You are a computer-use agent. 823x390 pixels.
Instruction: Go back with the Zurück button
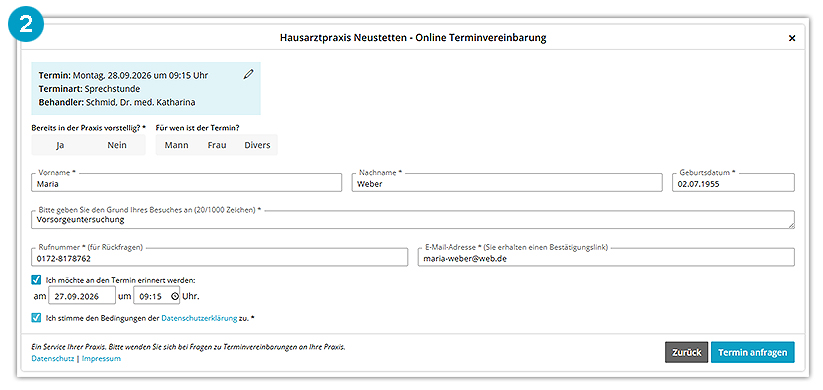point(687,352)
